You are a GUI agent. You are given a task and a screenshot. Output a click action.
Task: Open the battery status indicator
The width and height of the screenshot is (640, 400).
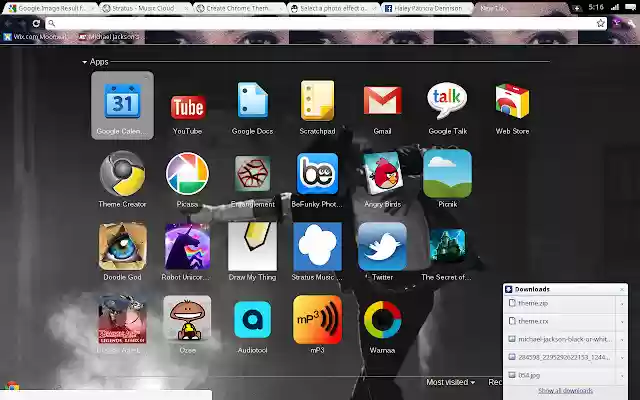630,7
